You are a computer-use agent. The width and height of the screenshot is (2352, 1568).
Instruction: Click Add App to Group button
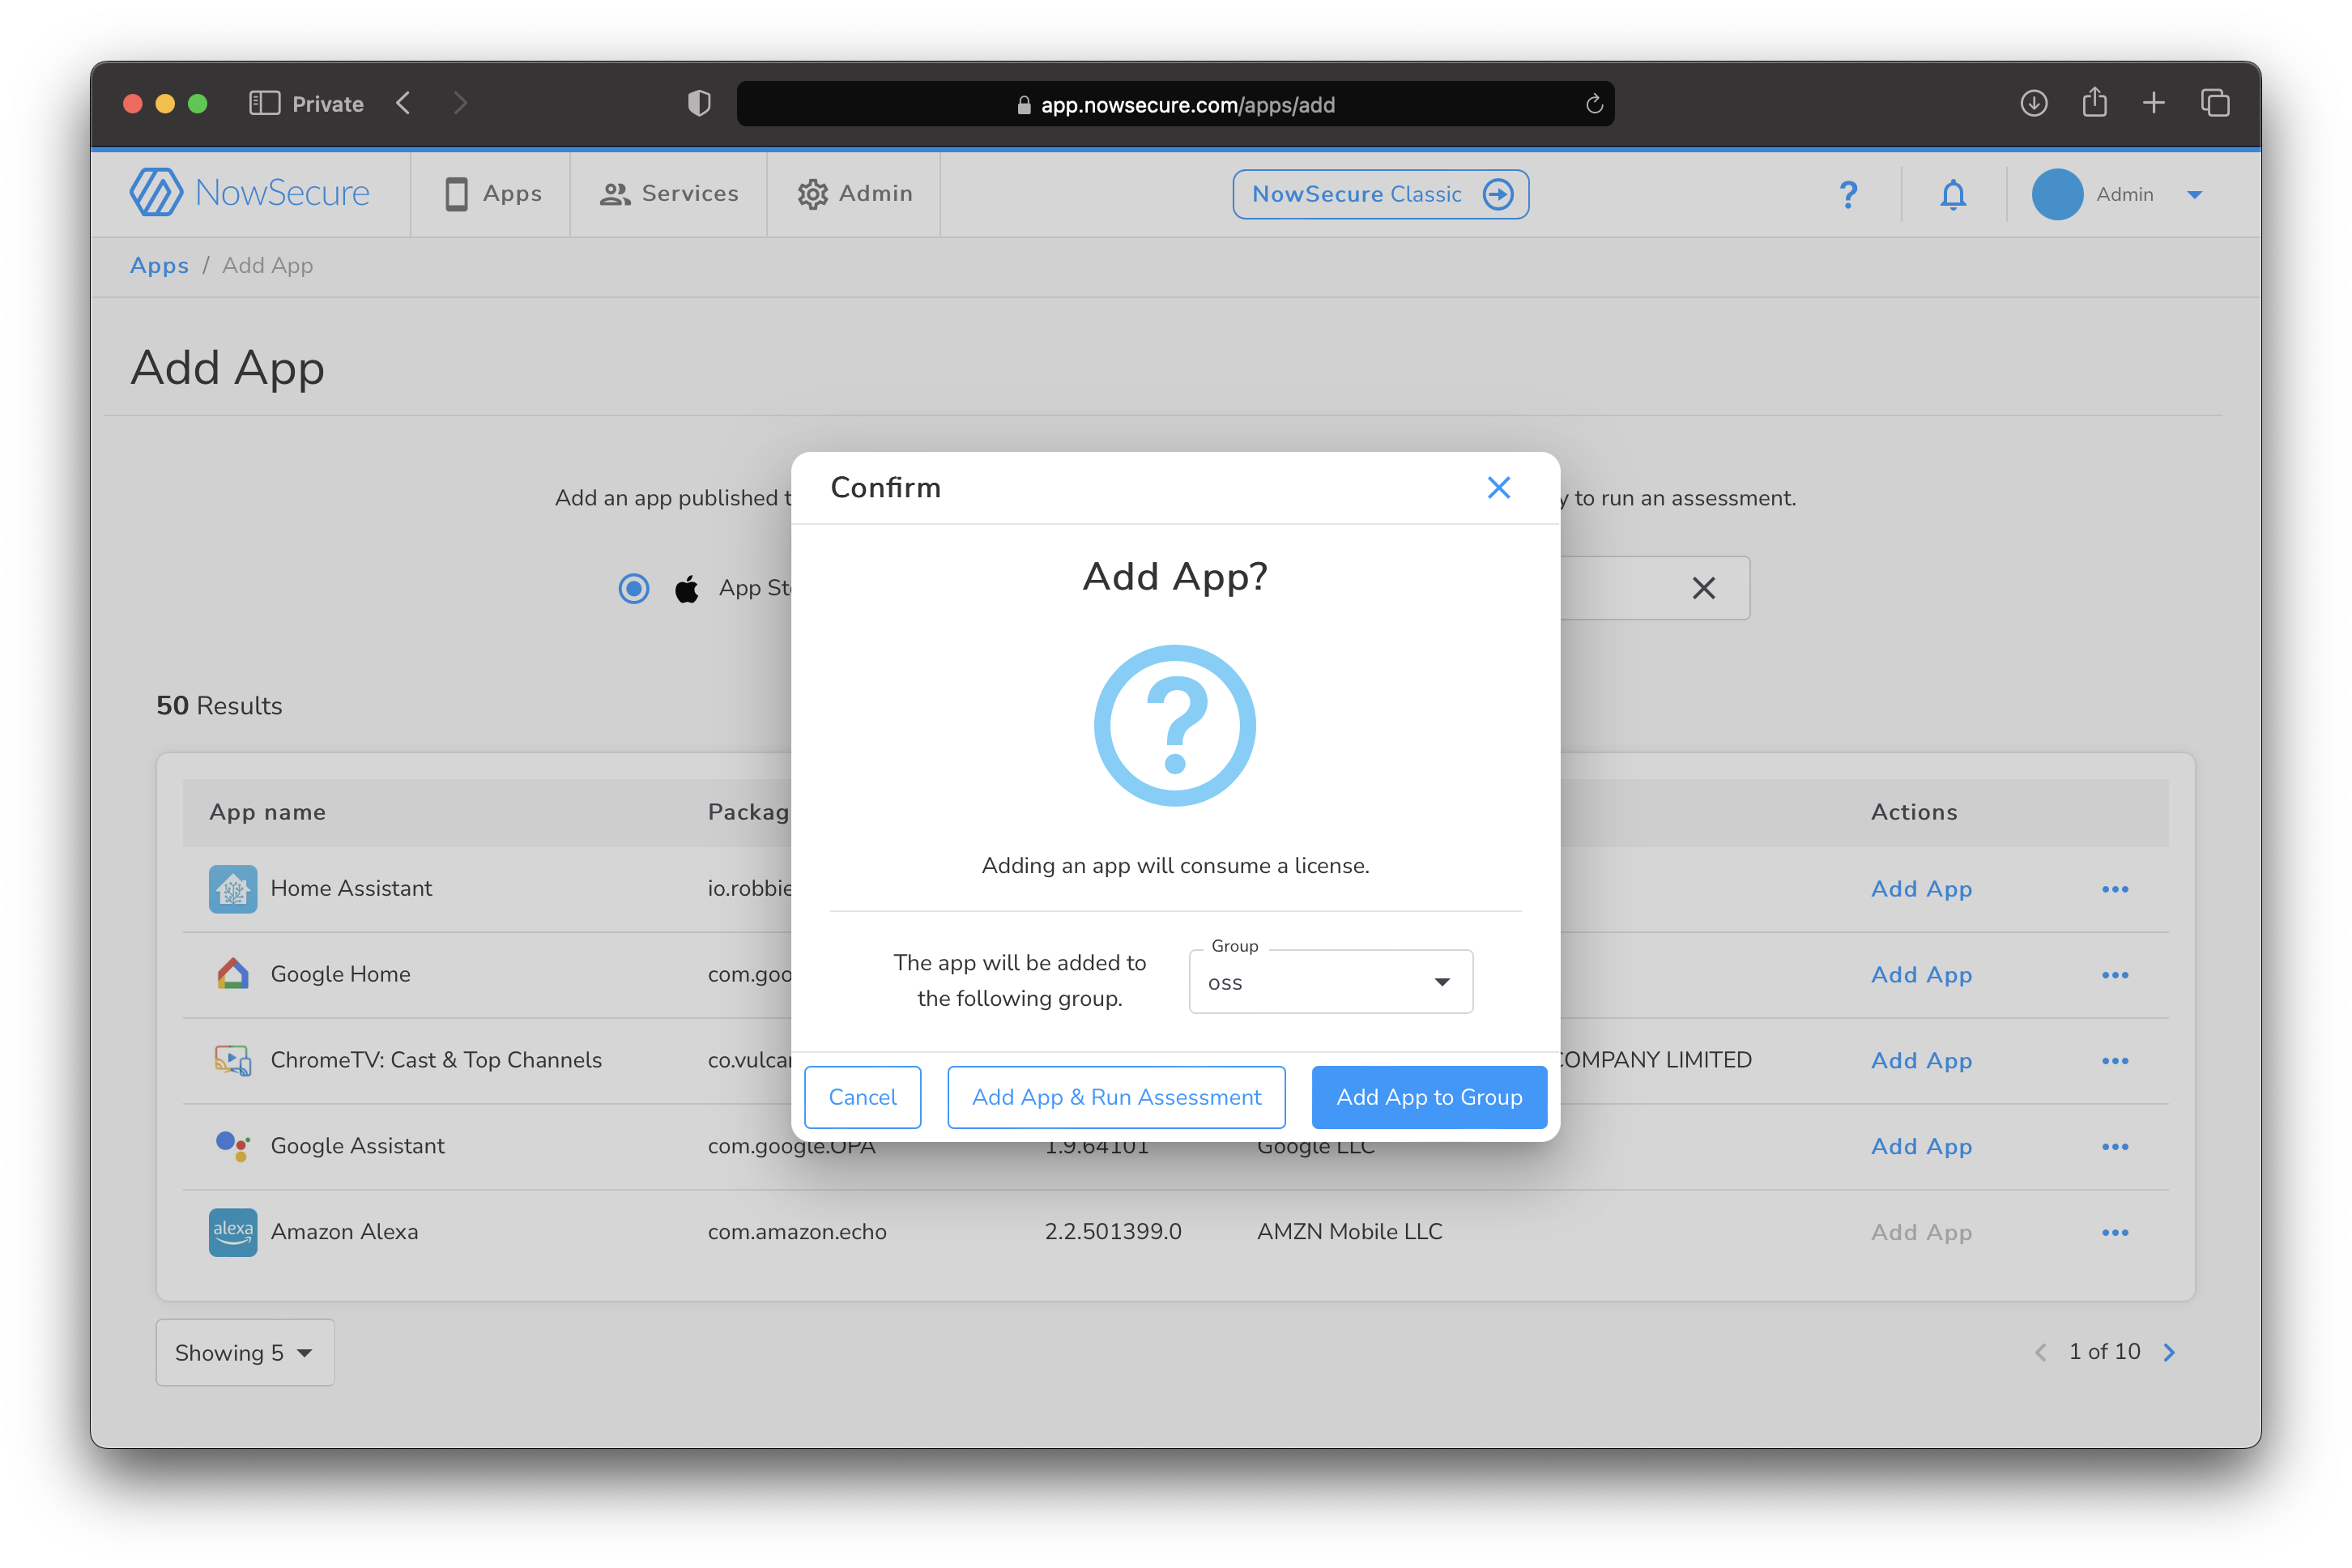(1429, 1097)
